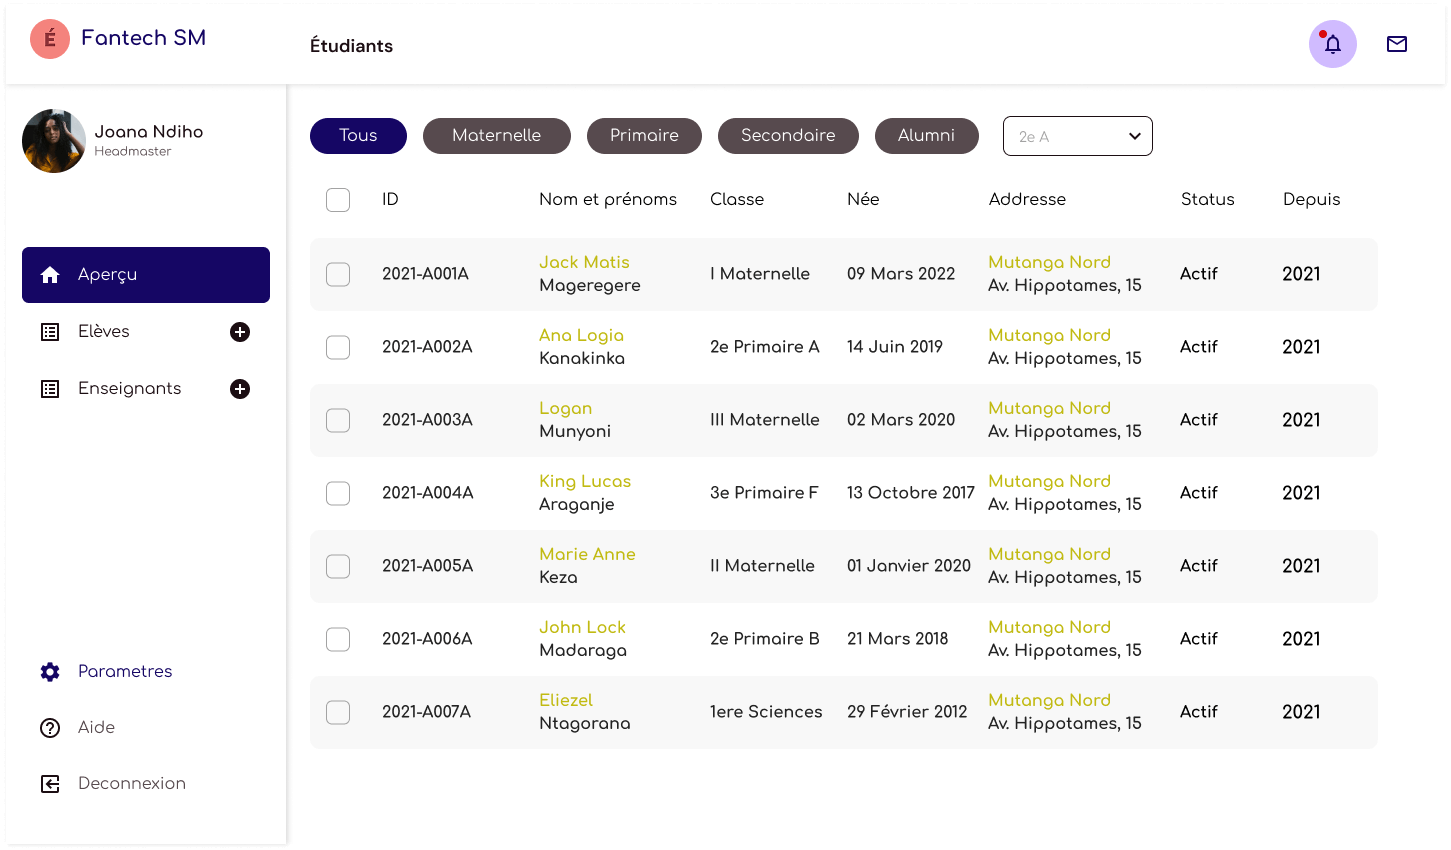Open the 2e A class dropdown
The image size is (1451, 850).
[x=1077, y=136]
